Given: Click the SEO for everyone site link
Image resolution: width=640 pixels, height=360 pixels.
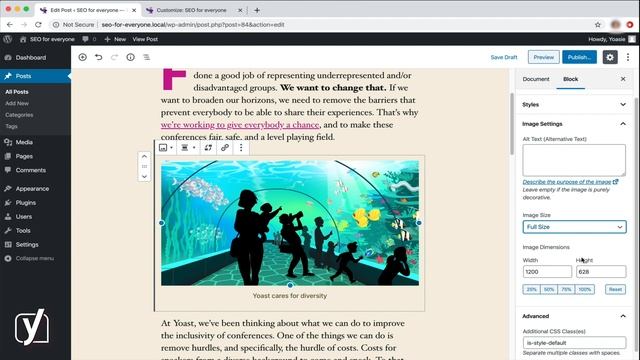Looking at the screenshot, I should tap(47, 39).
